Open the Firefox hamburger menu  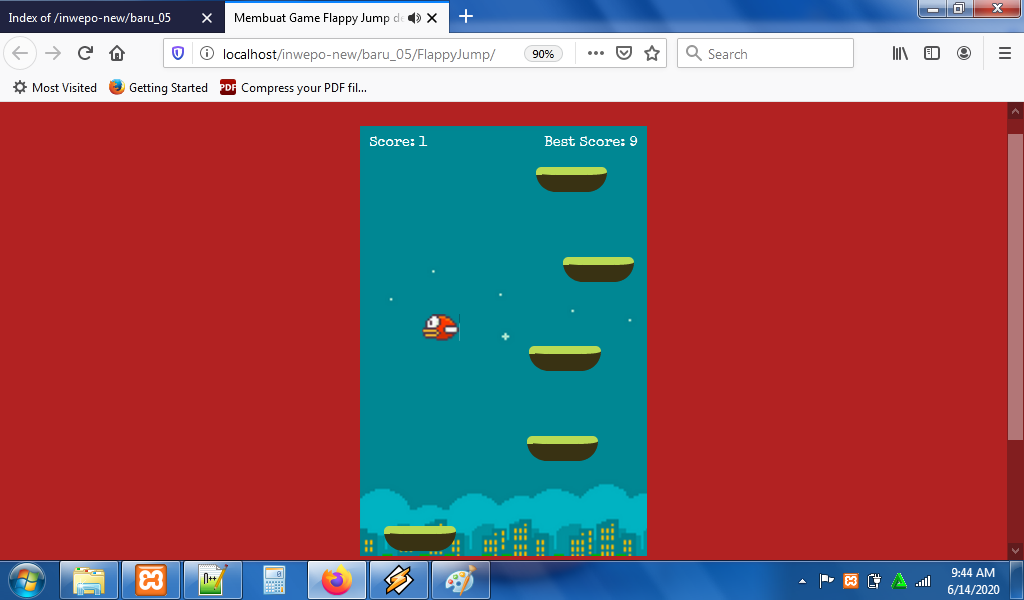(1004, 54)
